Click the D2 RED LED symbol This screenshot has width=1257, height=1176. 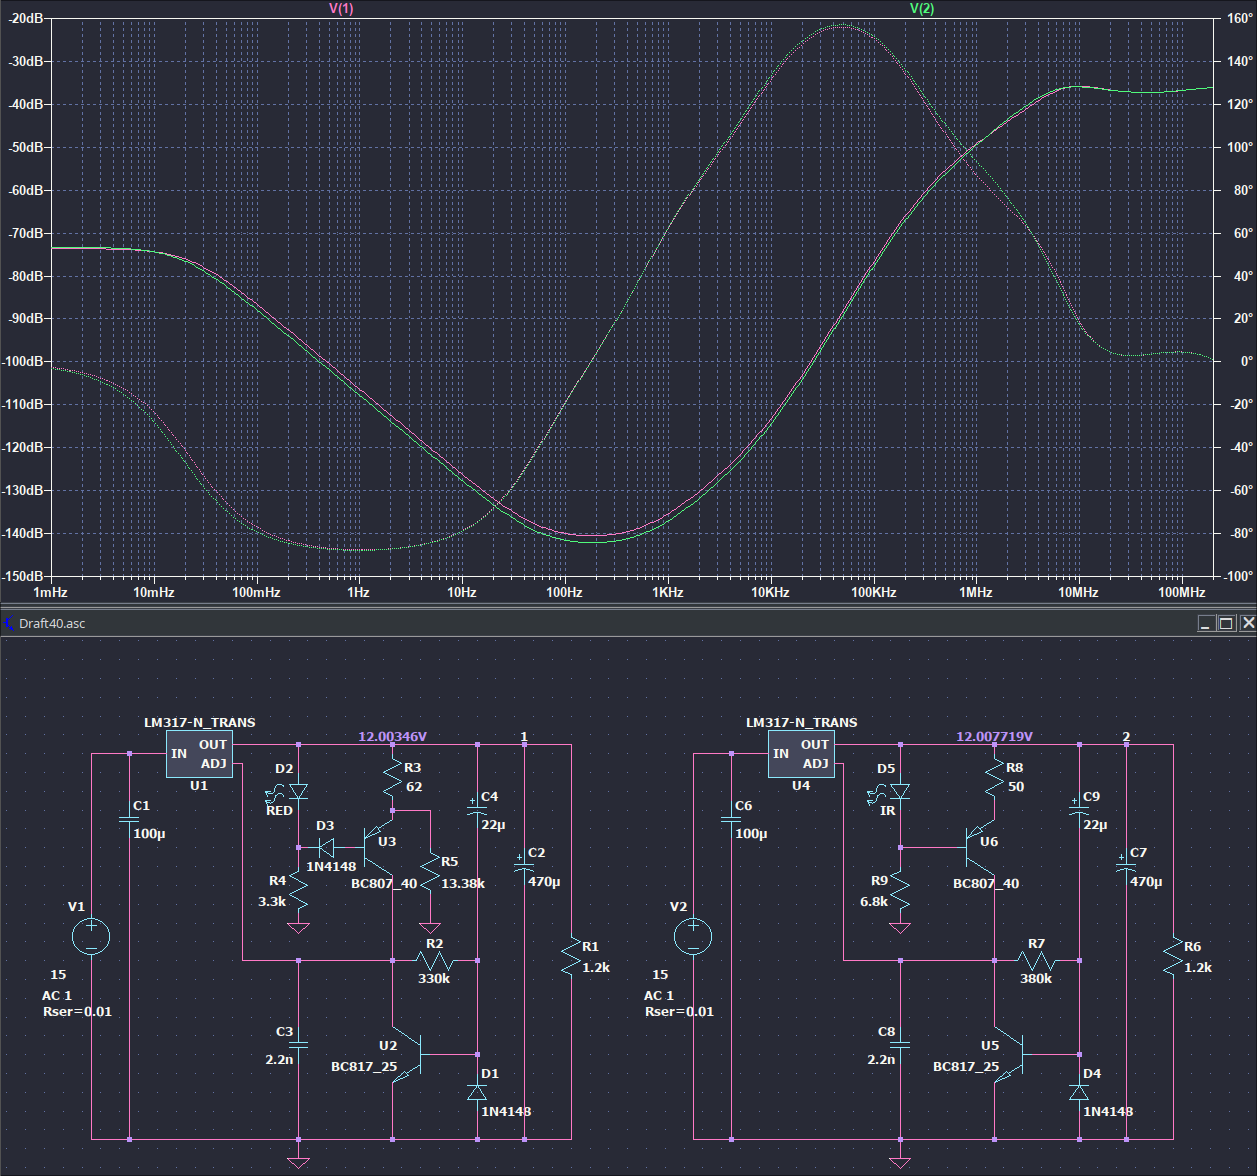296,792
